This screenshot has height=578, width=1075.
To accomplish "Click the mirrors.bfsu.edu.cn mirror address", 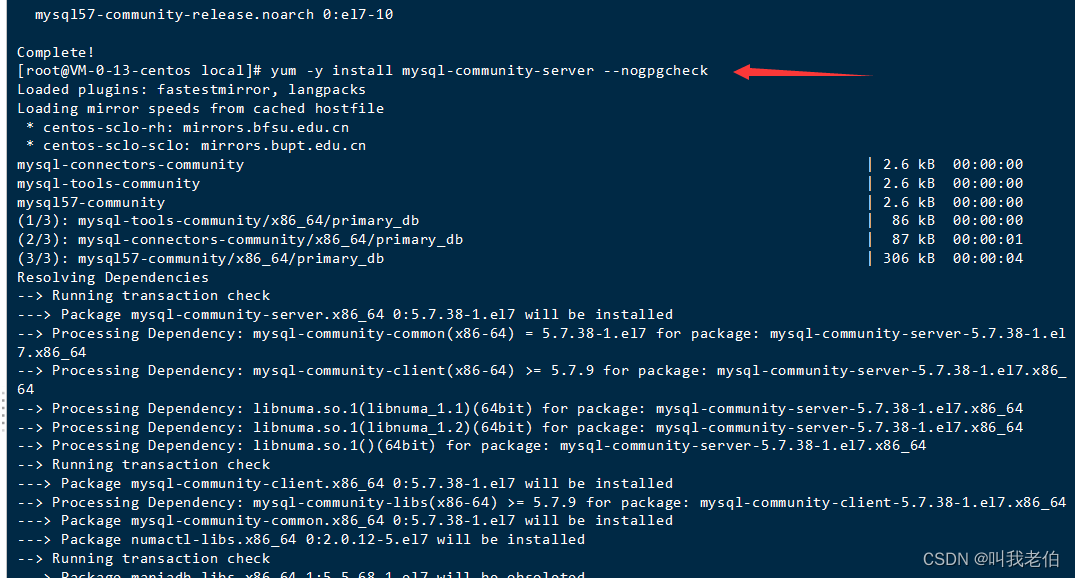I will 266,128.
